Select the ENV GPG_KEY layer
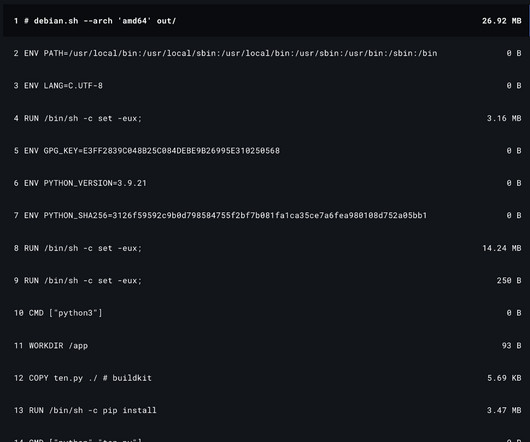 pyautogui.click(x=266, y=151)
